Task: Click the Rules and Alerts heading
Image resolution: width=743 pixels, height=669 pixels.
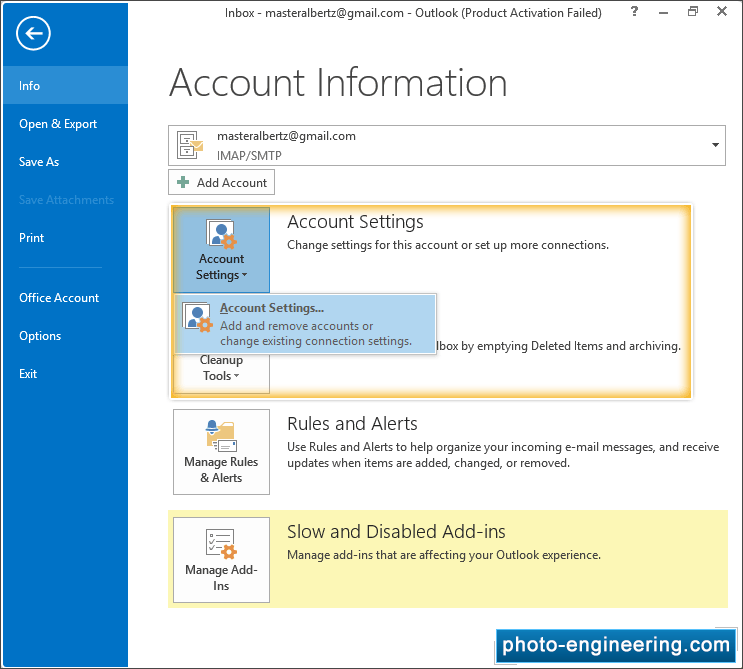Action: click(352, 424)
